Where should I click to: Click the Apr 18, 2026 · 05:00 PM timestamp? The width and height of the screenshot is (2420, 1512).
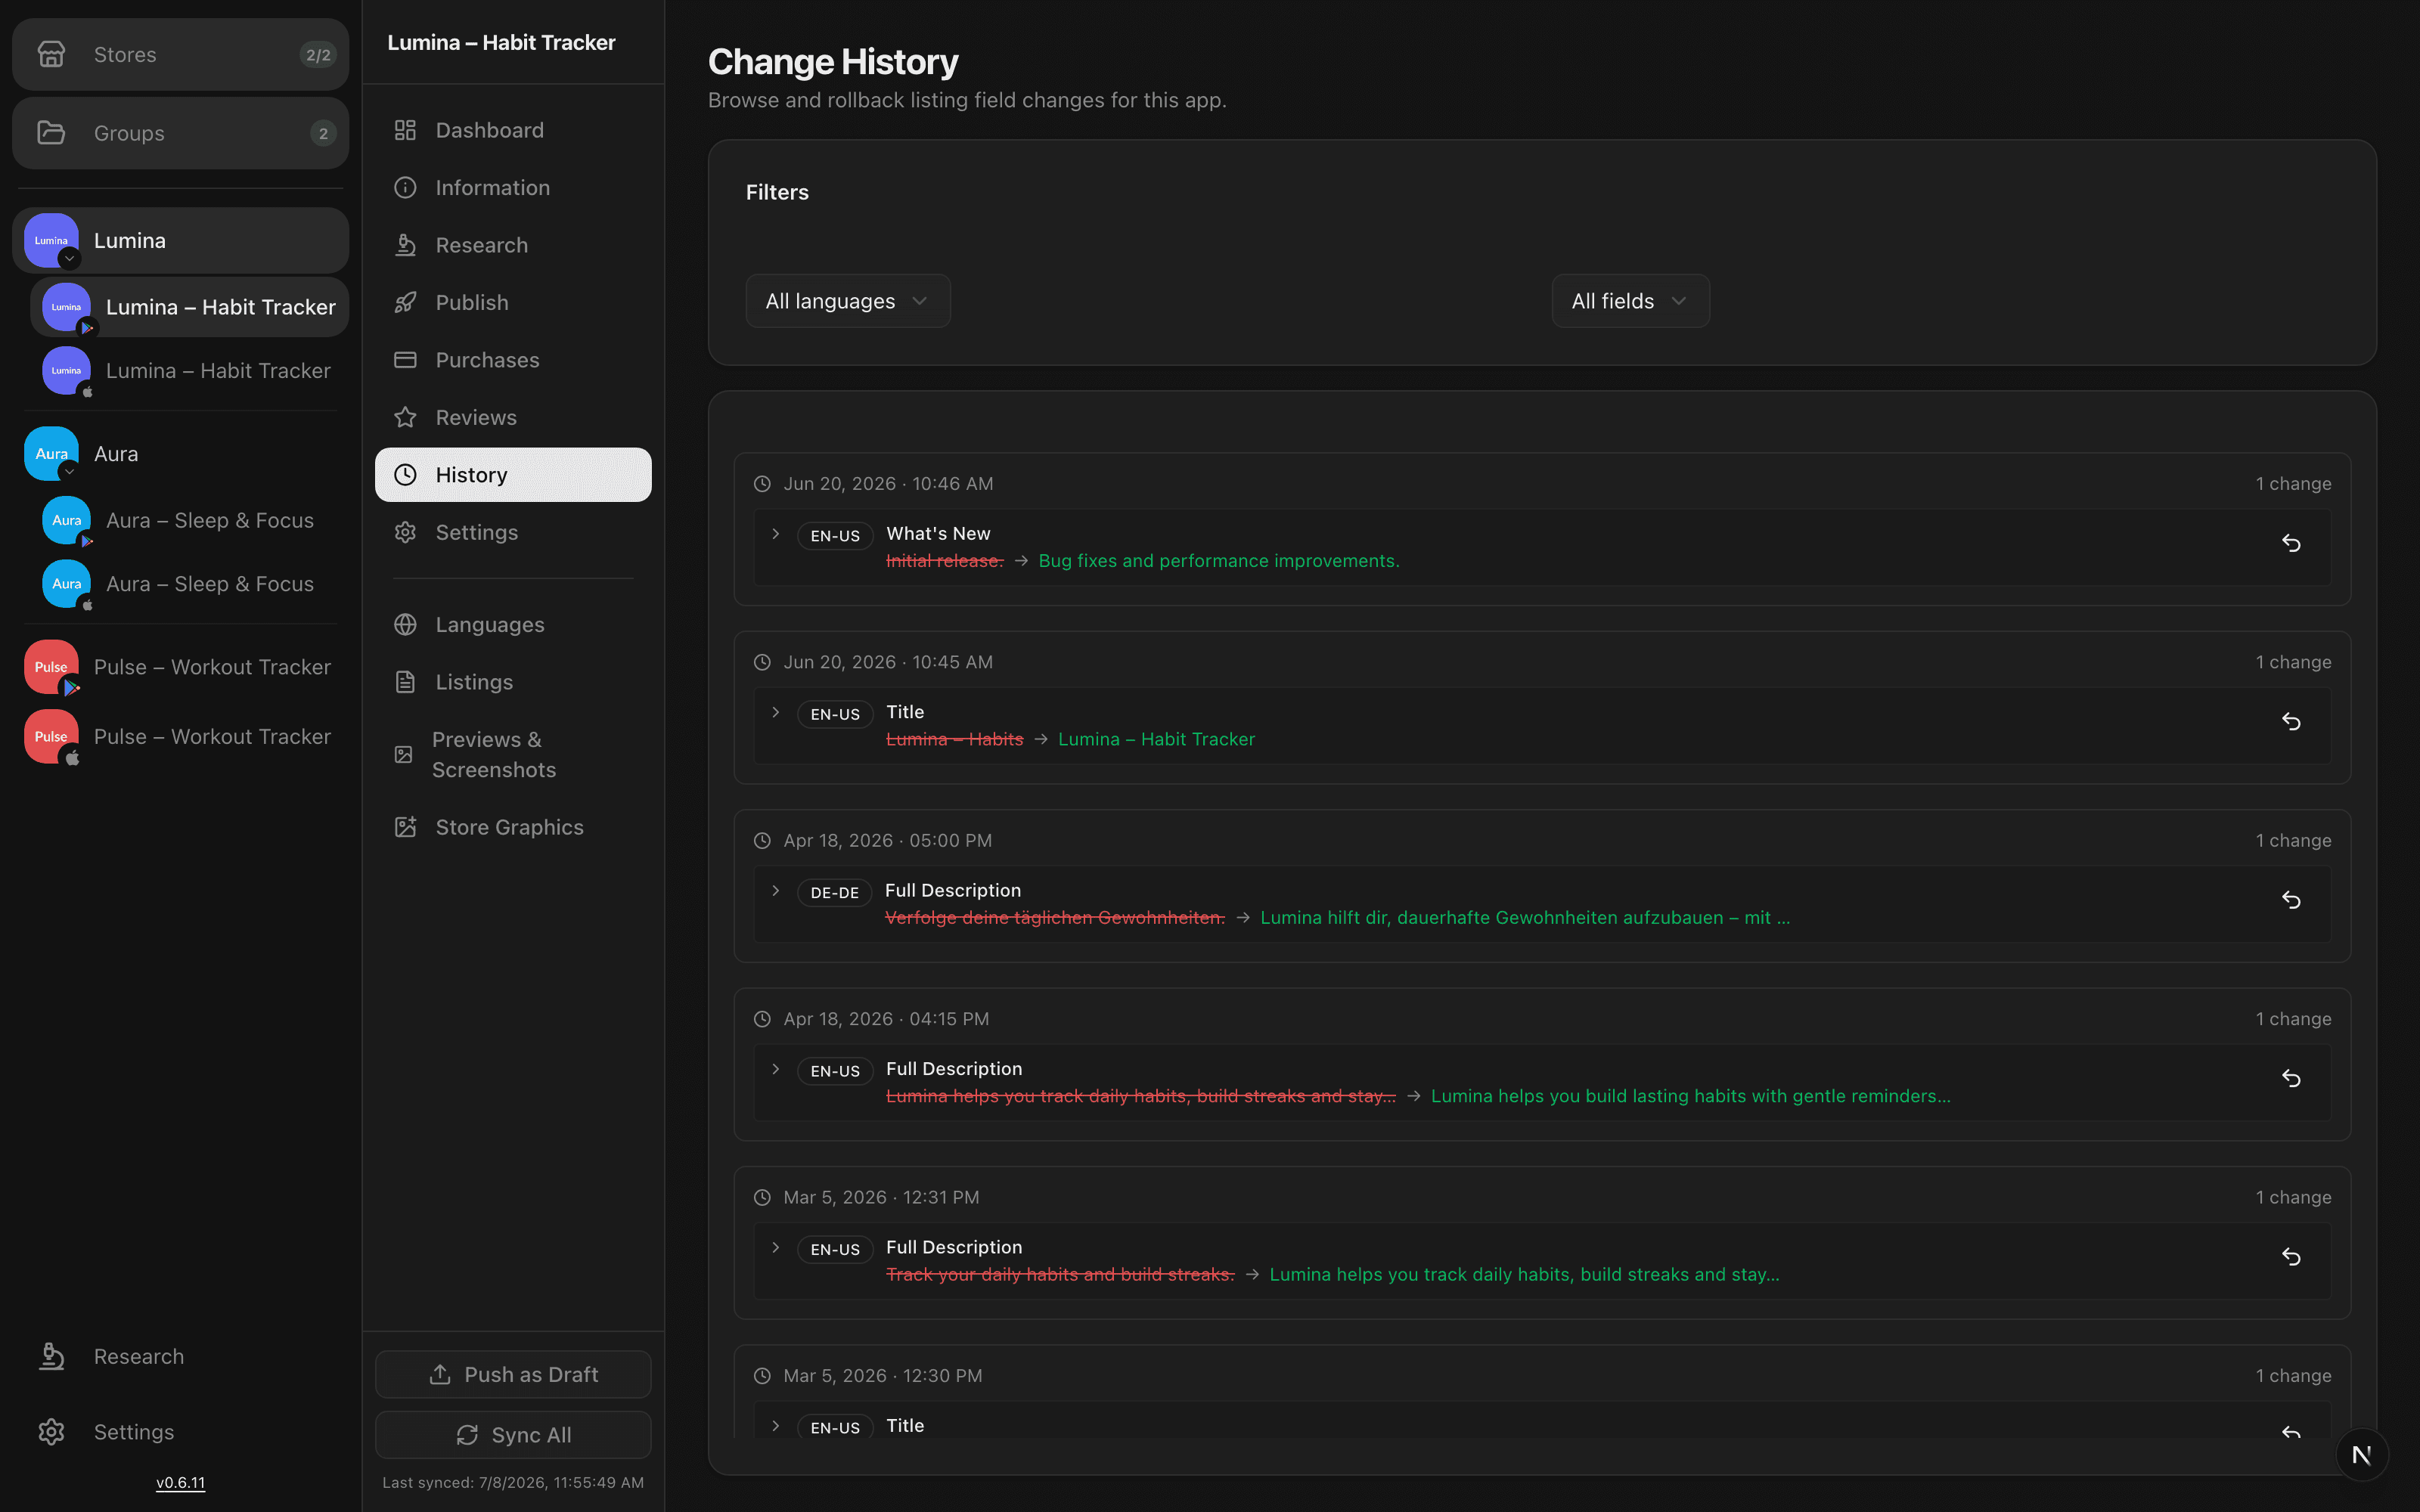pyautogui.click(x=888, y=840)
